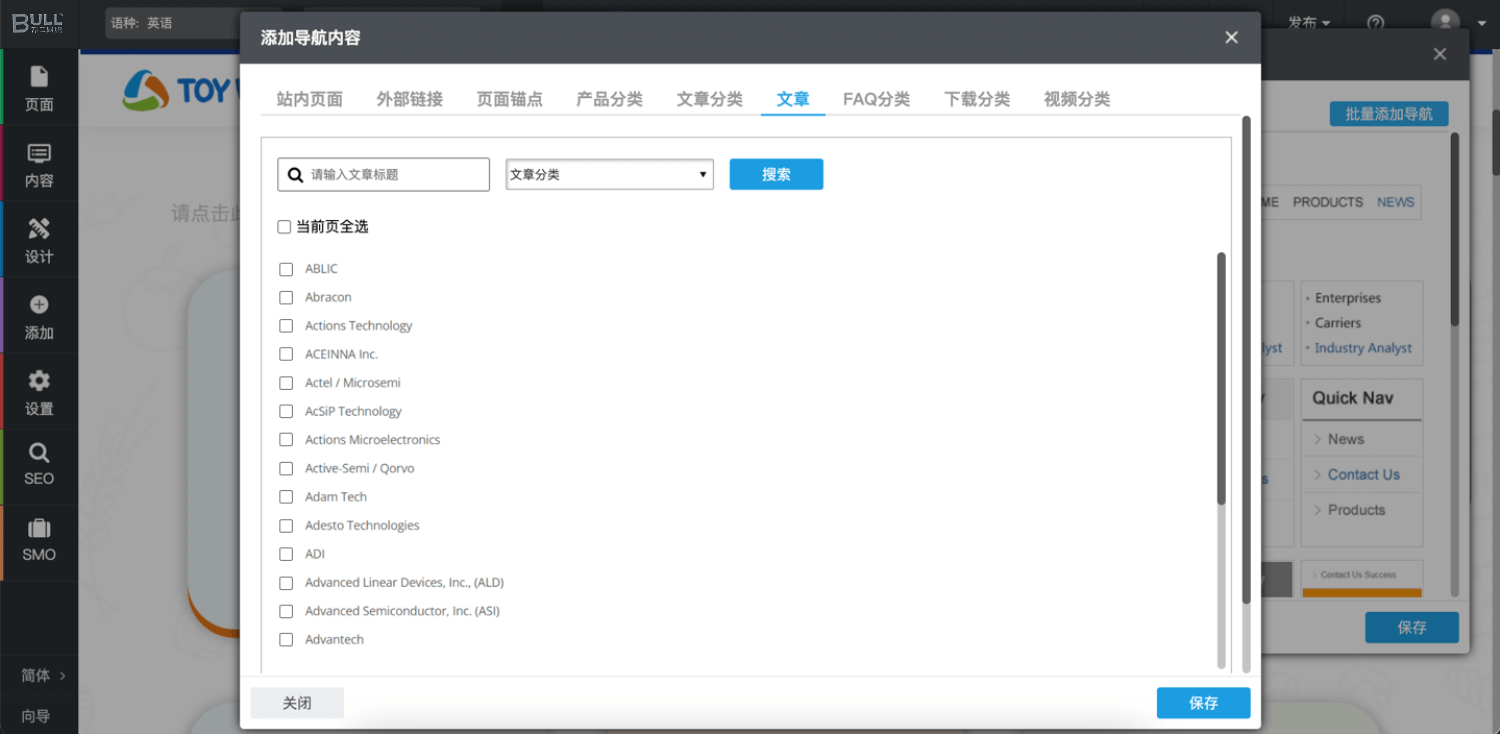Switch to the FAQ分类 tab
The image size is (1500, 734).
point(876,99)
